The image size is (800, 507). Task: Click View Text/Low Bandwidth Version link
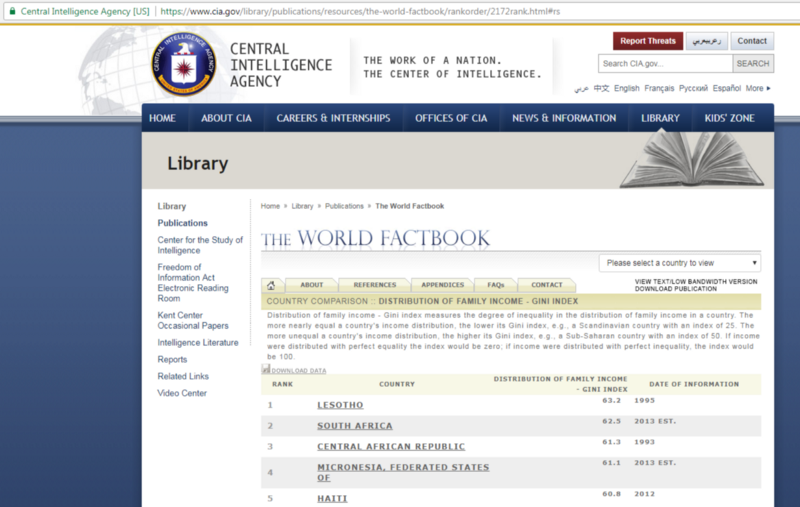[x=696, y=282]
